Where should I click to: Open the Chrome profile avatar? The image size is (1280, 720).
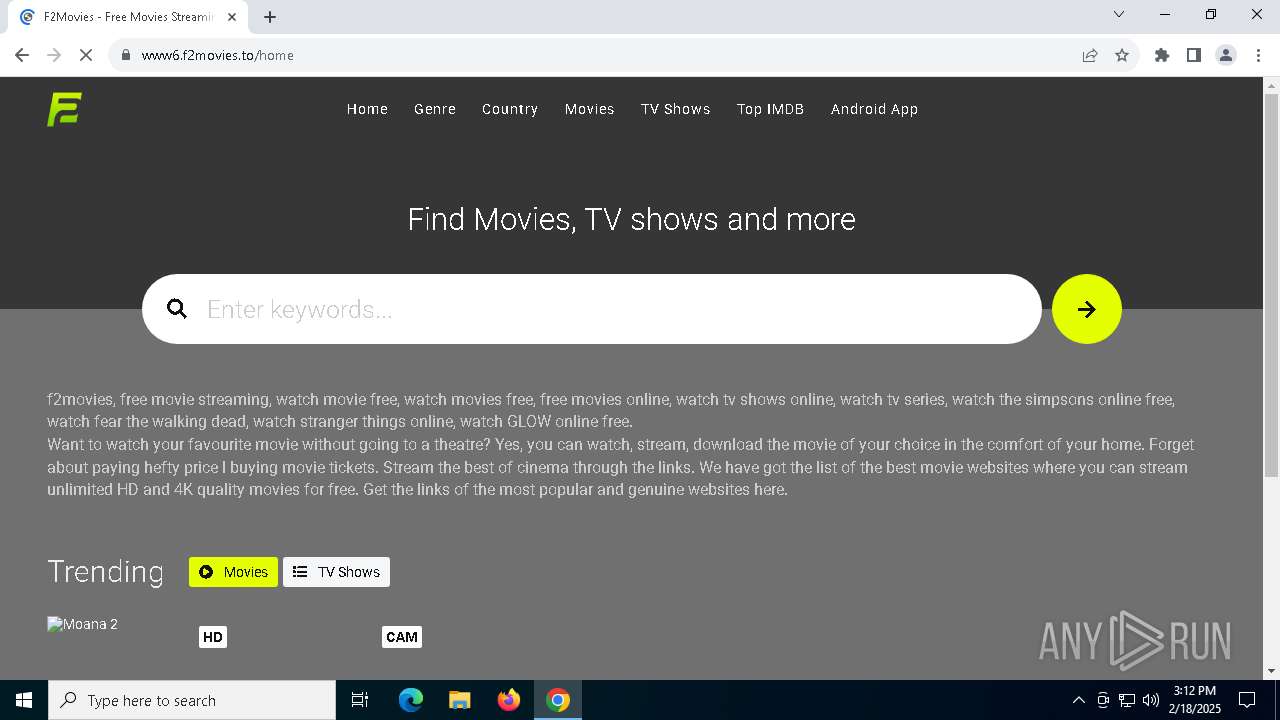1226,55
